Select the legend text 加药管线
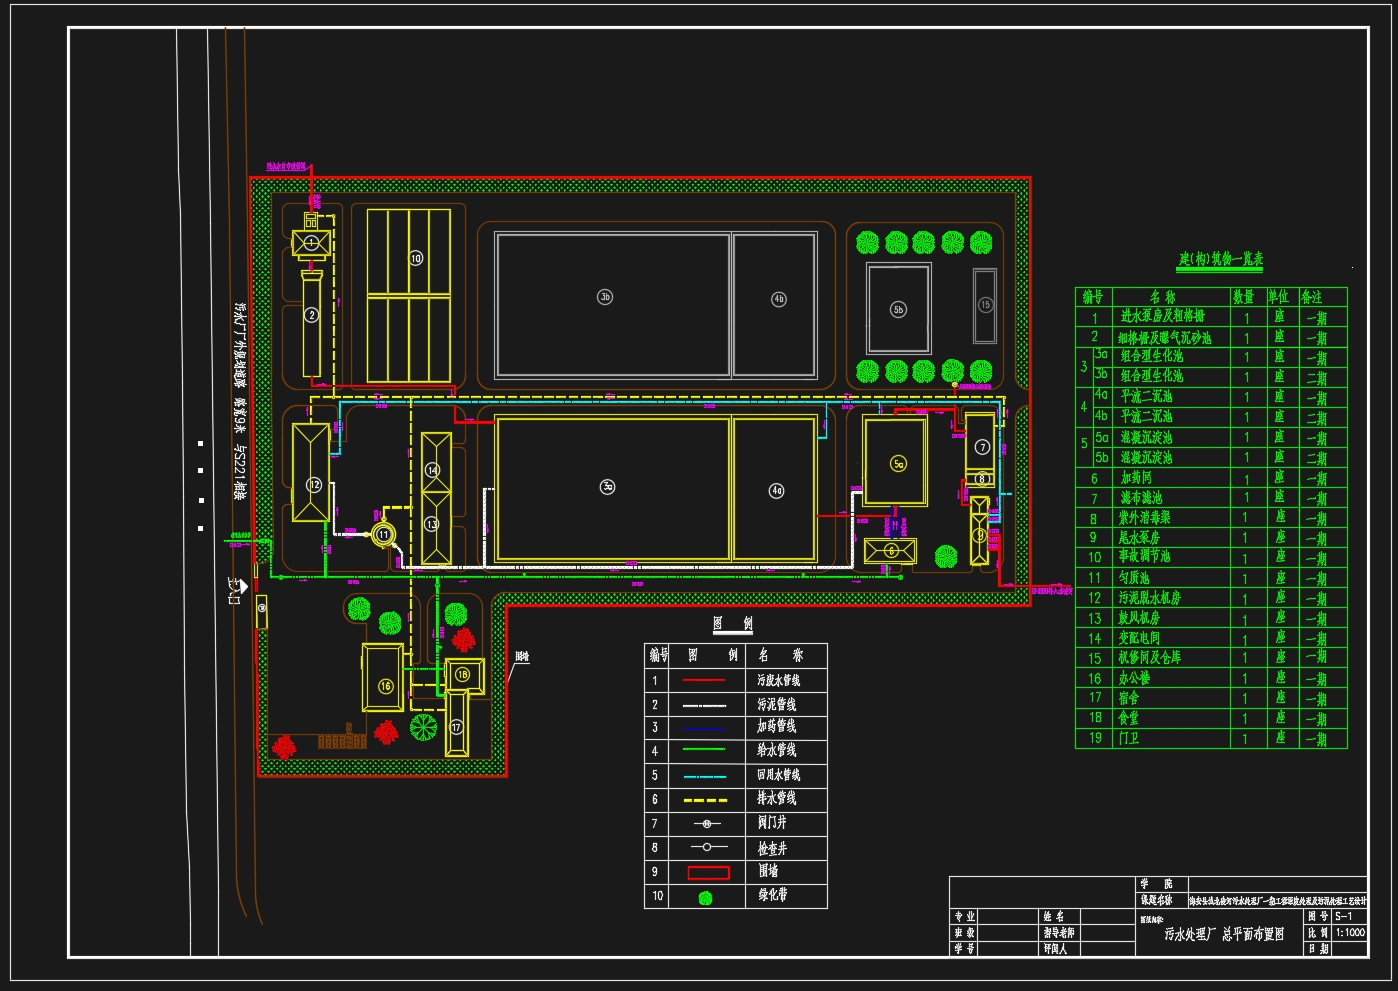The image size is (1398, 991). [777, 727]
